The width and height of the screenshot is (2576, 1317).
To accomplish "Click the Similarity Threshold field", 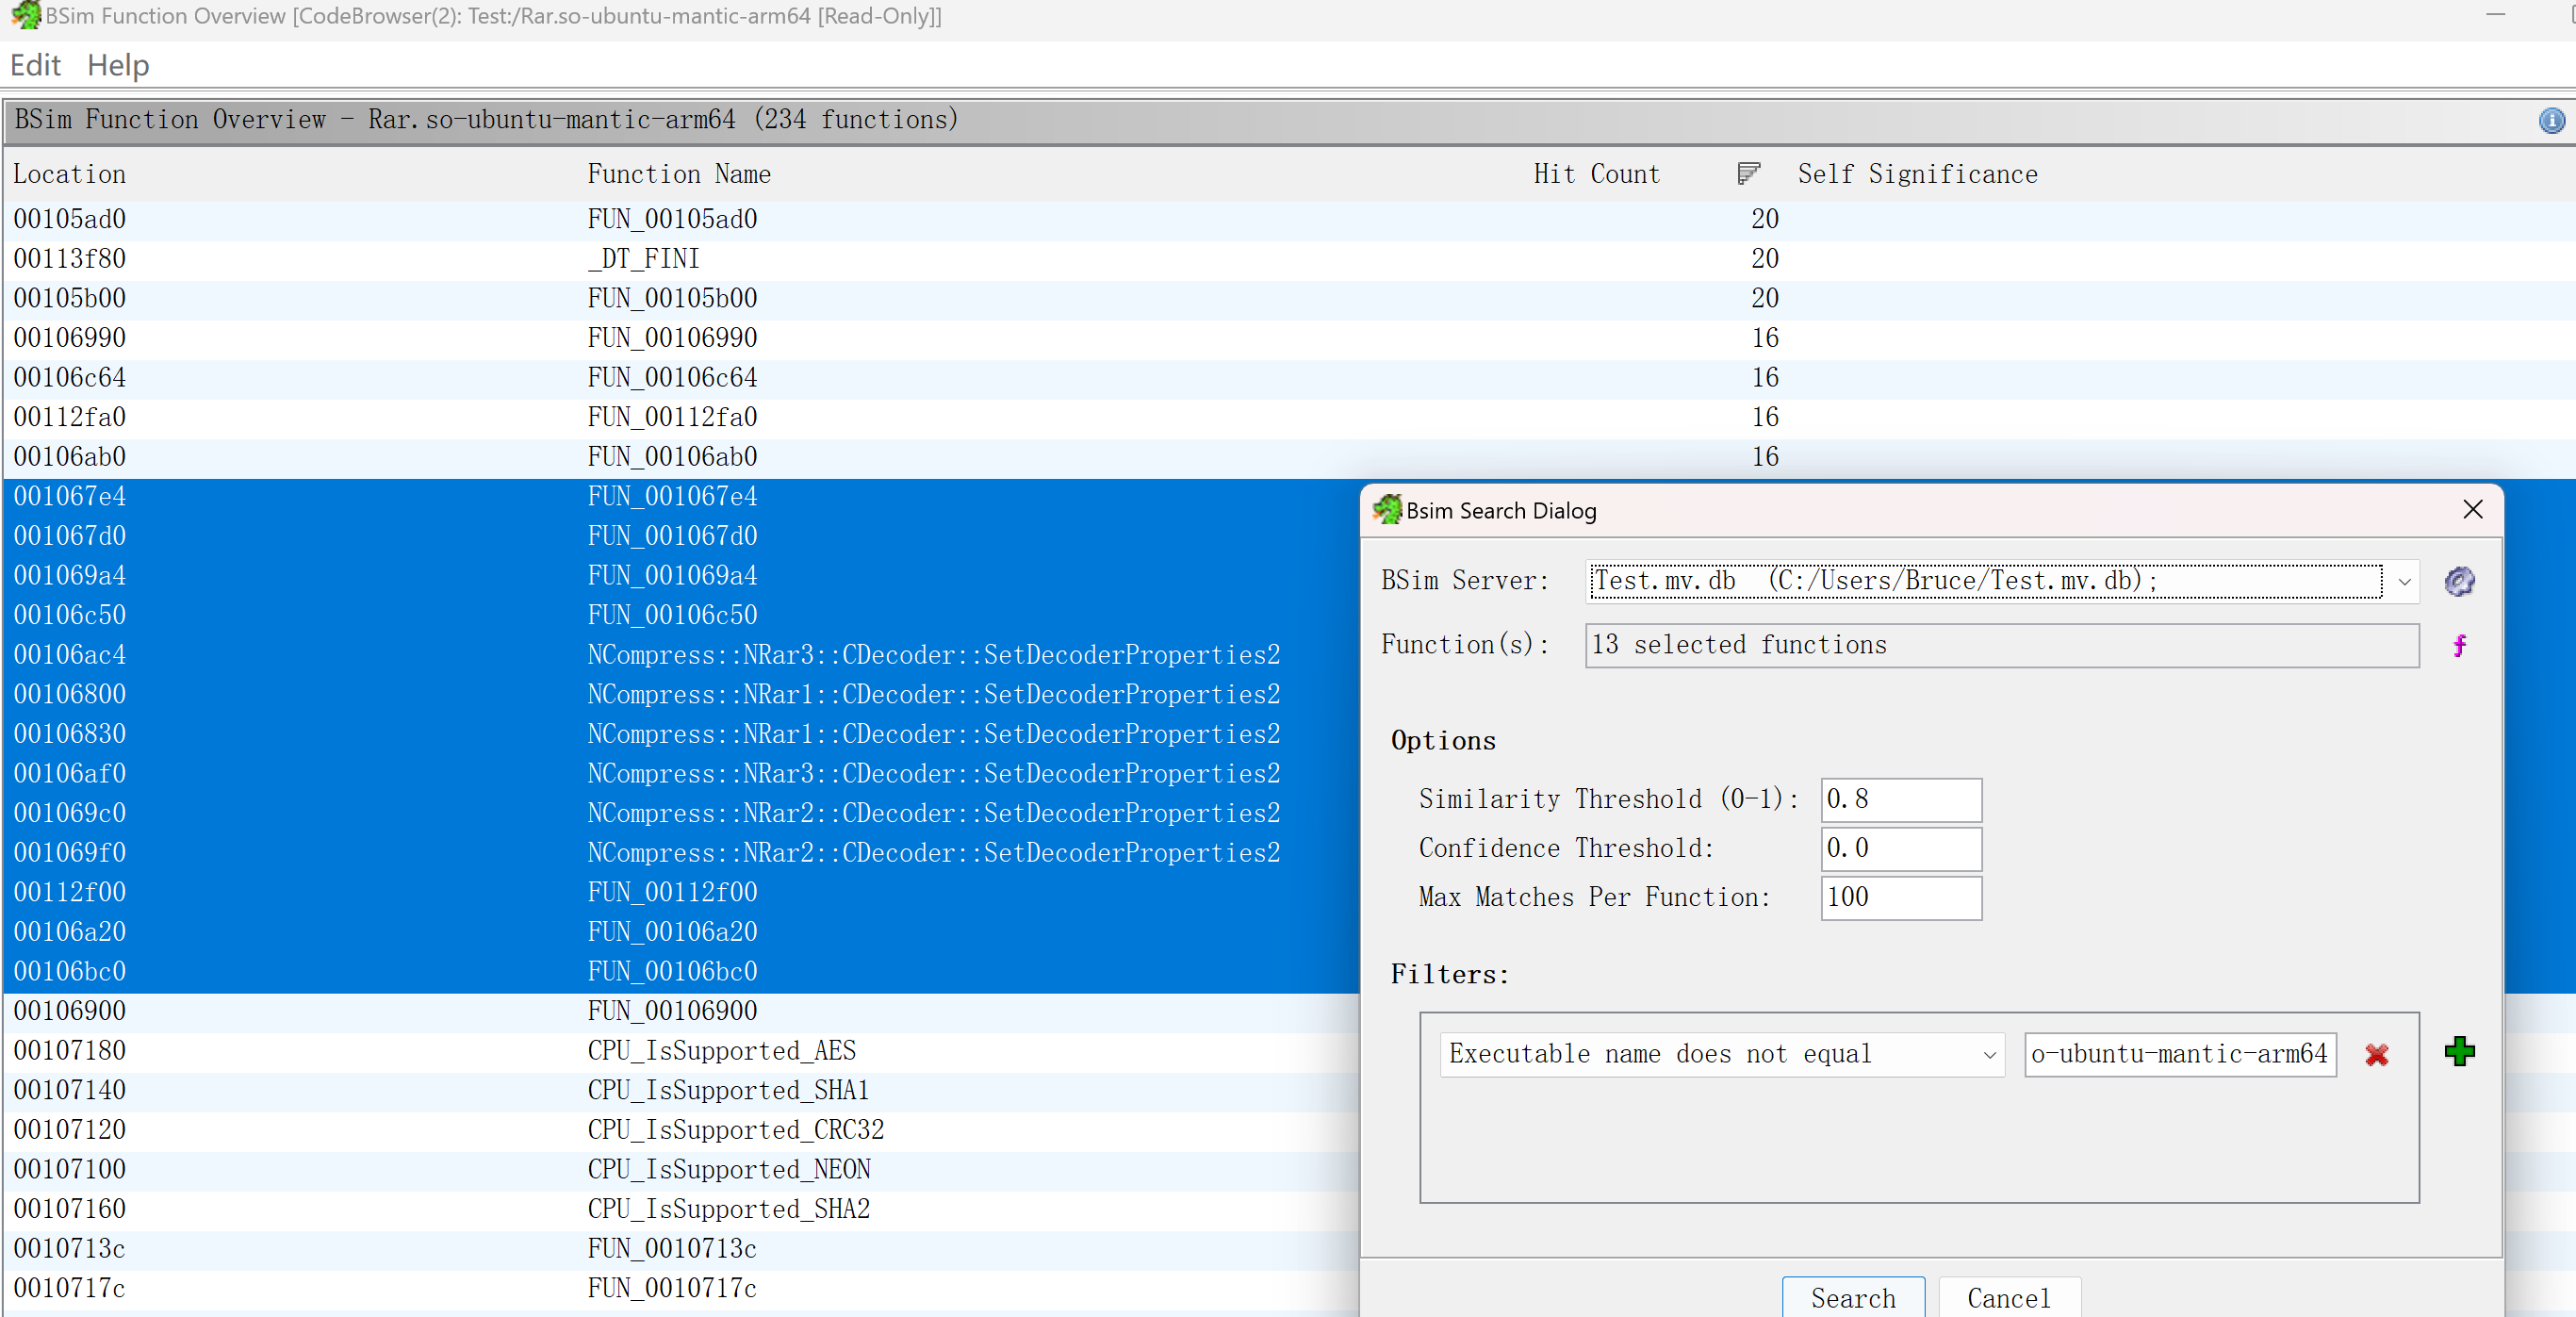I will click(1900, 800).
